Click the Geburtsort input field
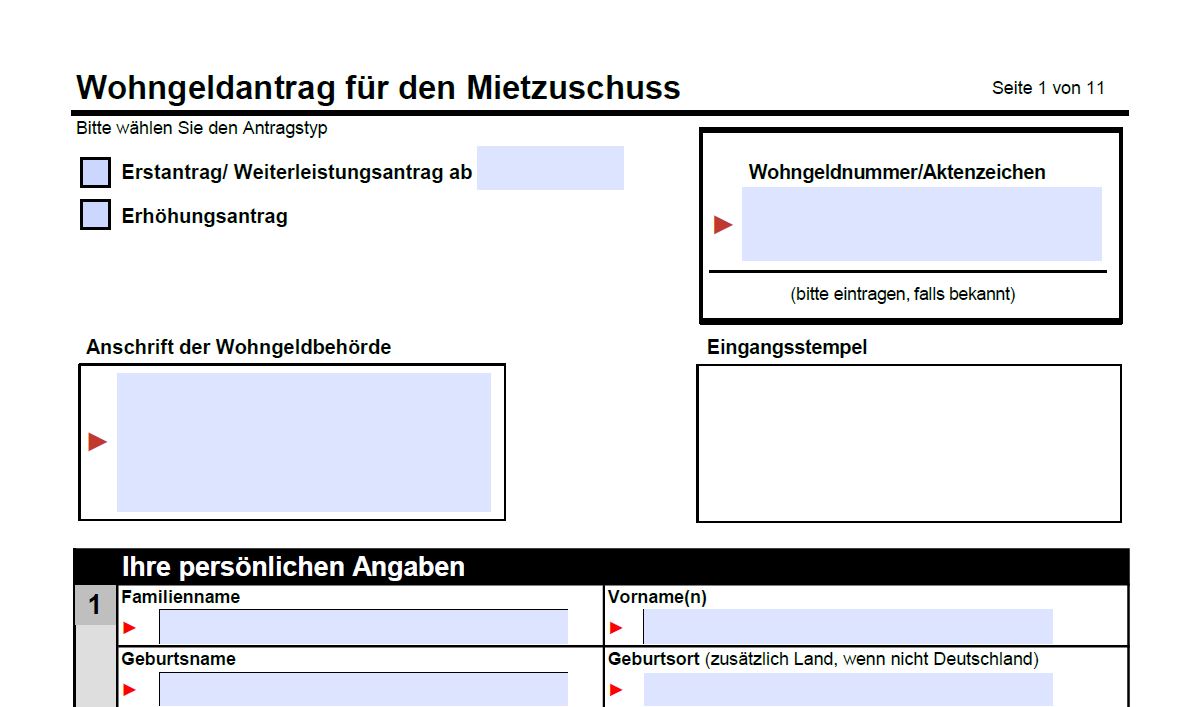The image size is (1194, 707). click(x=848, y=689)
